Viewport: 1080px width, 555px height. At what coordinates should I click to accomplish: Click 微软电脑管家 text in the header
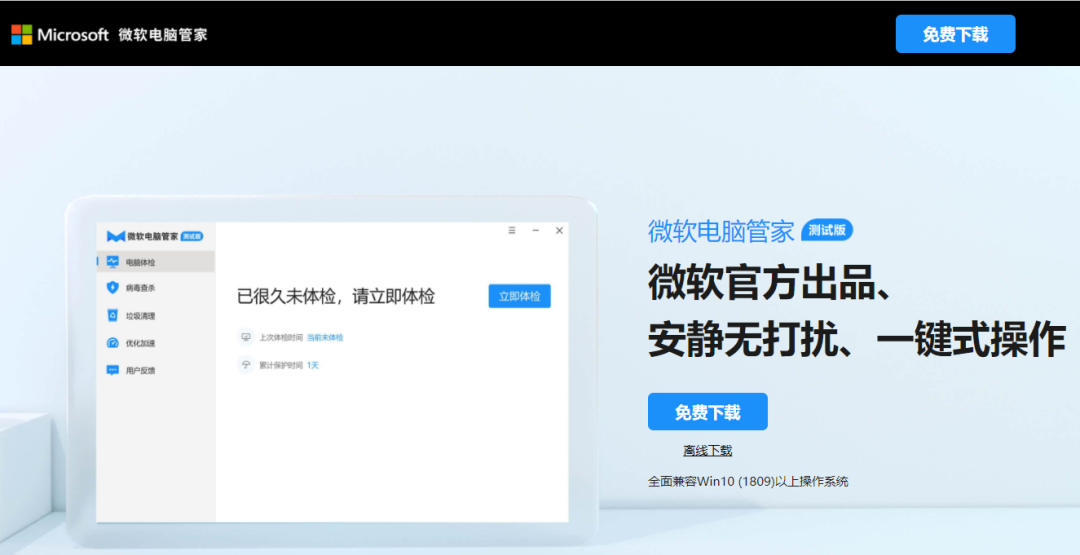click(163, 35)
